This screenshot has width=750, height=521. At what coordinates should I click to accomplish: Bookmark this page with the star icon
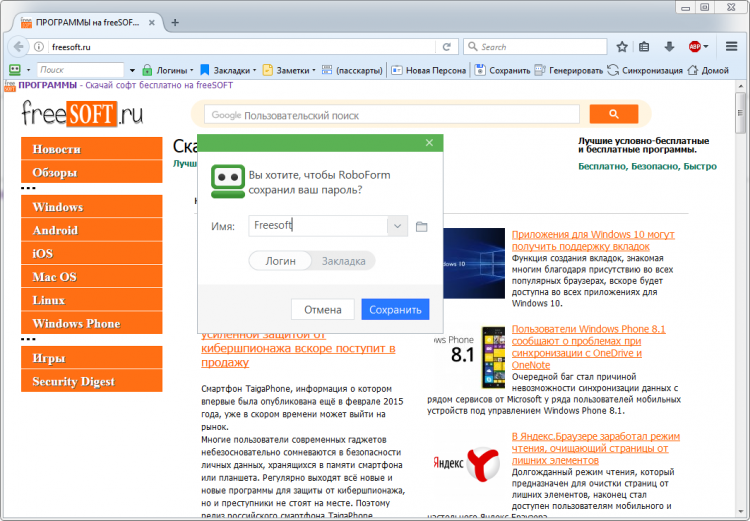pos(622,47)
